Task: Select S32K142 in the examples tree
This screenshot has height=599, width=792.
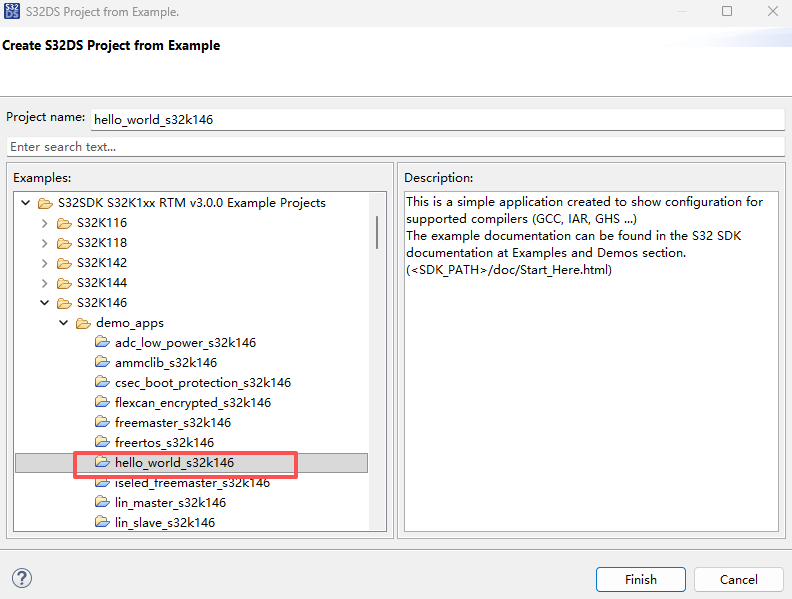Action: pos(102,263)
